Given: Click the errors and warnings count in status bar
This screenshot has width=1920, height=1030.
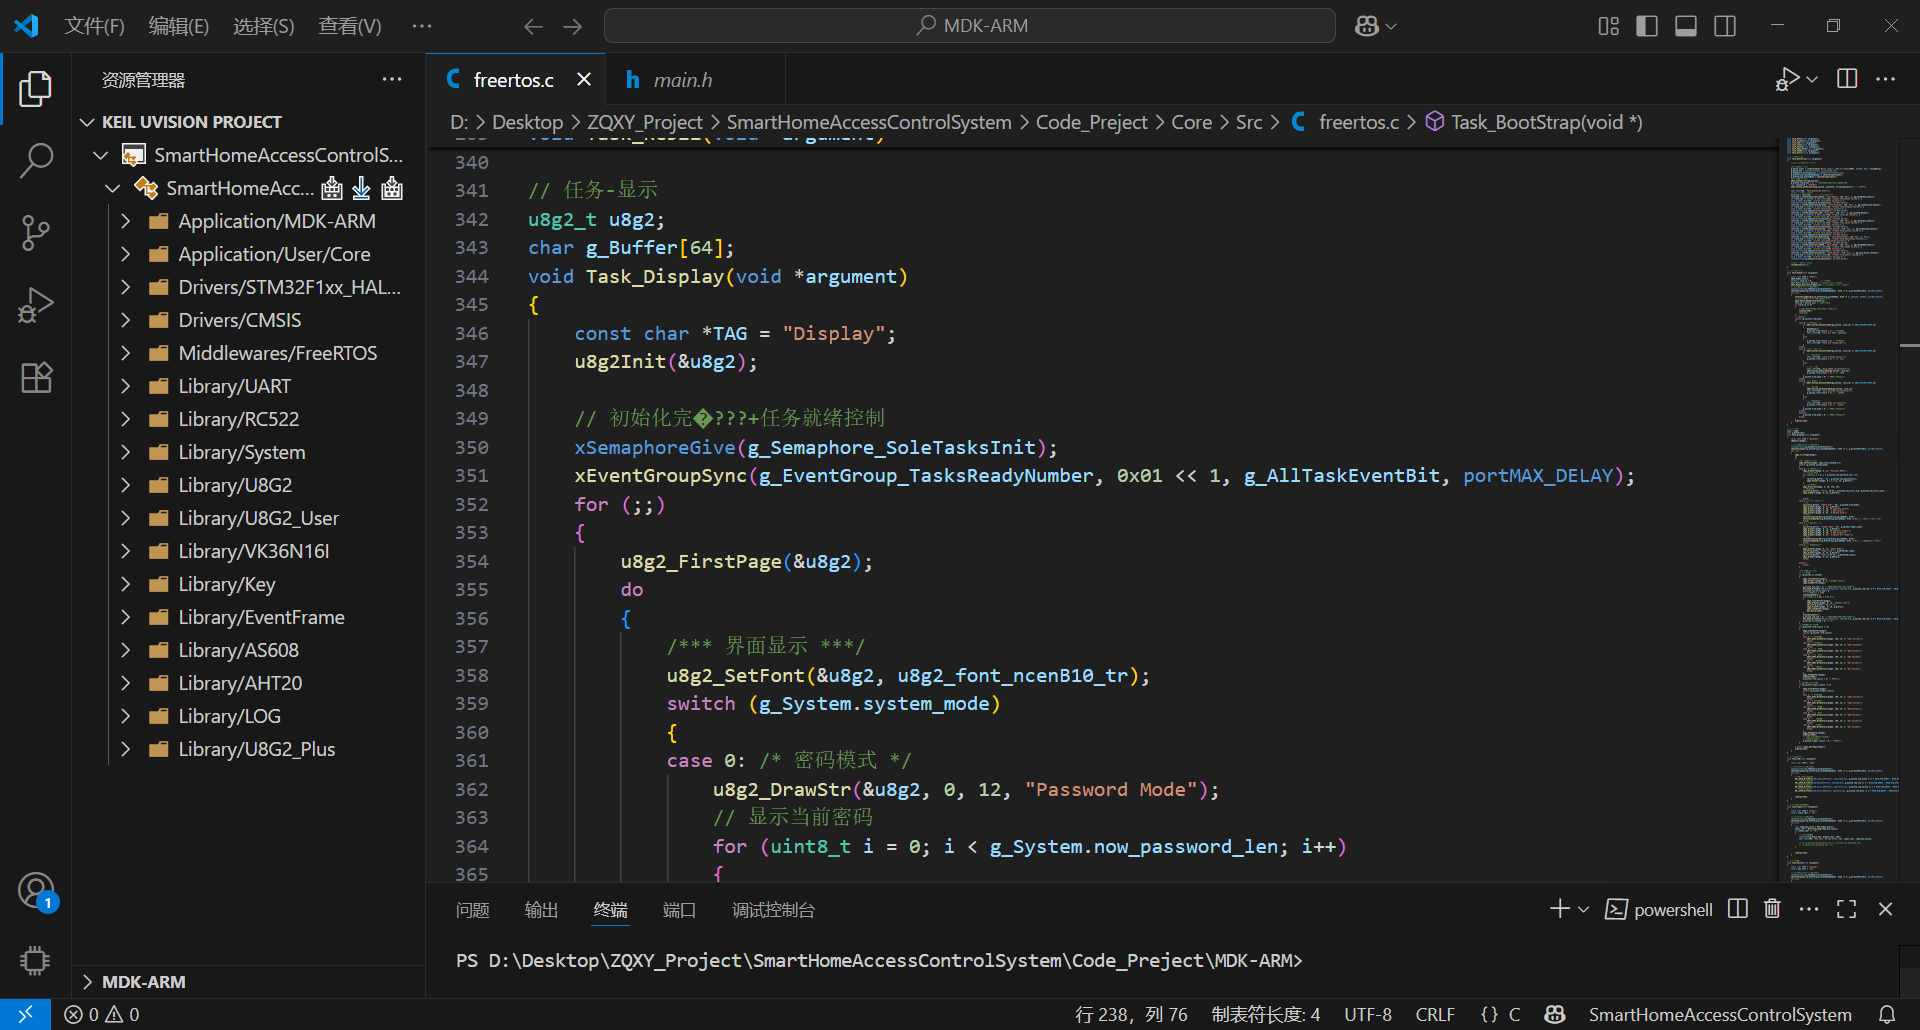Looking at the screenshot, I should pos(102,1014).
